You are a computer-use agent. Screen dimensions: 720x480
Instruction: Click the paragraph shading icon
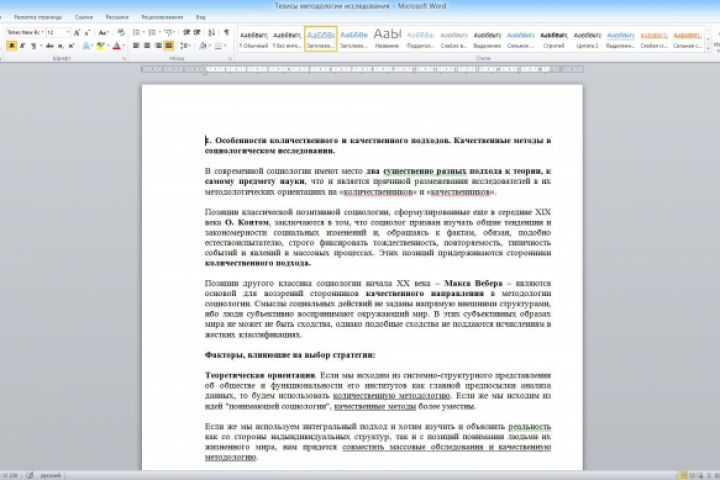(x=202, y=45)
